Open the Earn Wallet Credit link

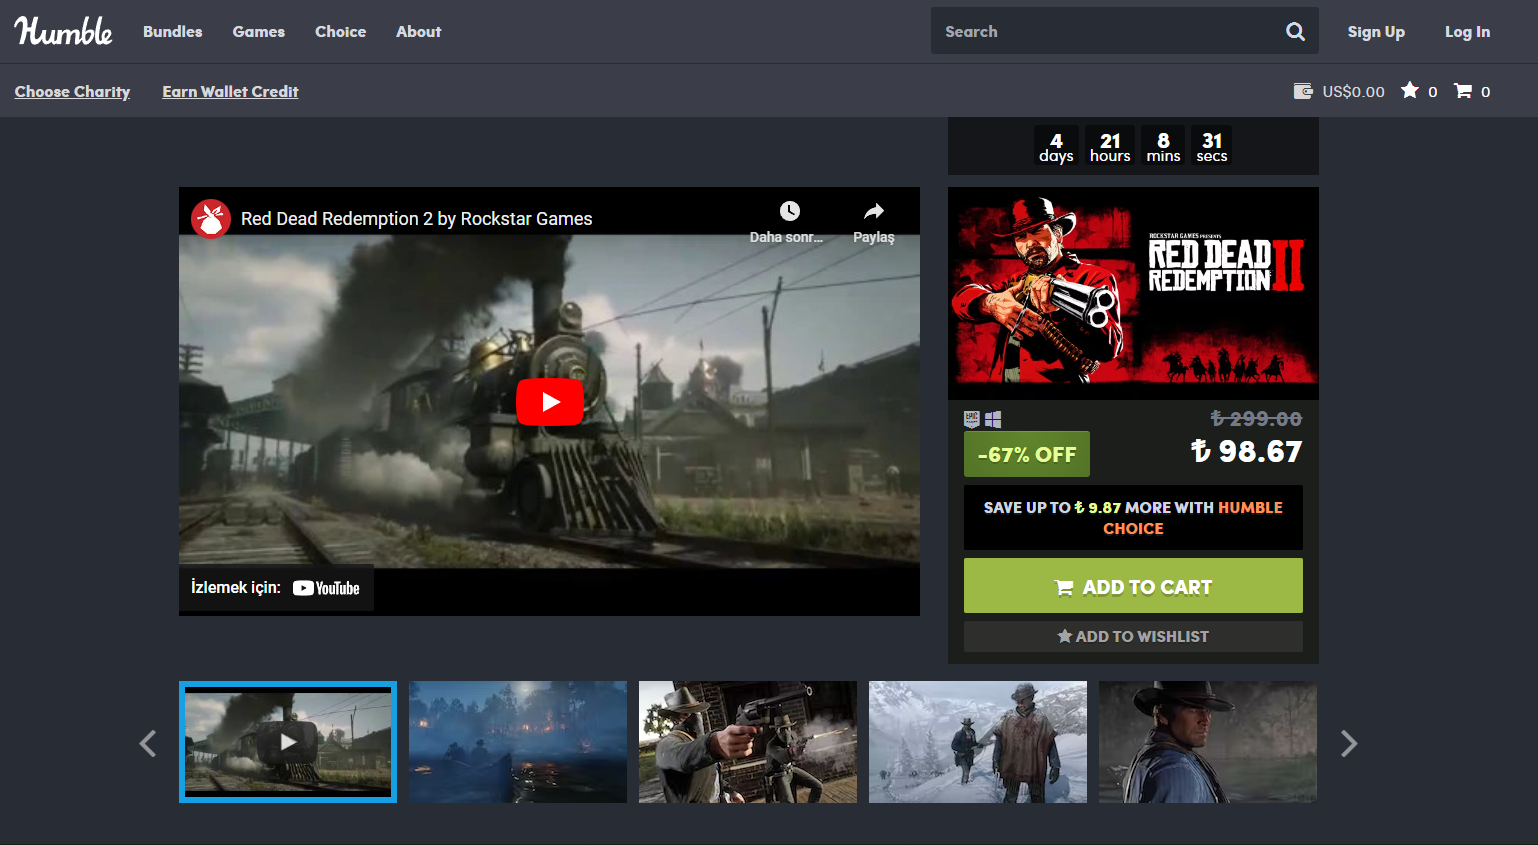(230, 91)
